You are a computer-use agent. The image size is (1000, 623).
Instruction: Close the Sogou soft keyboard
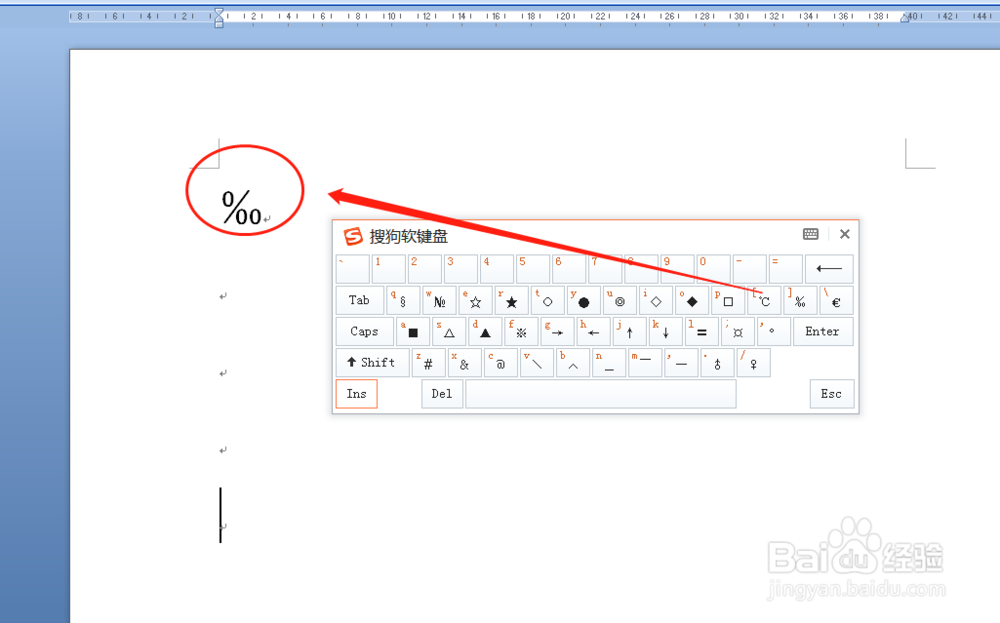[x=844, y=234]
